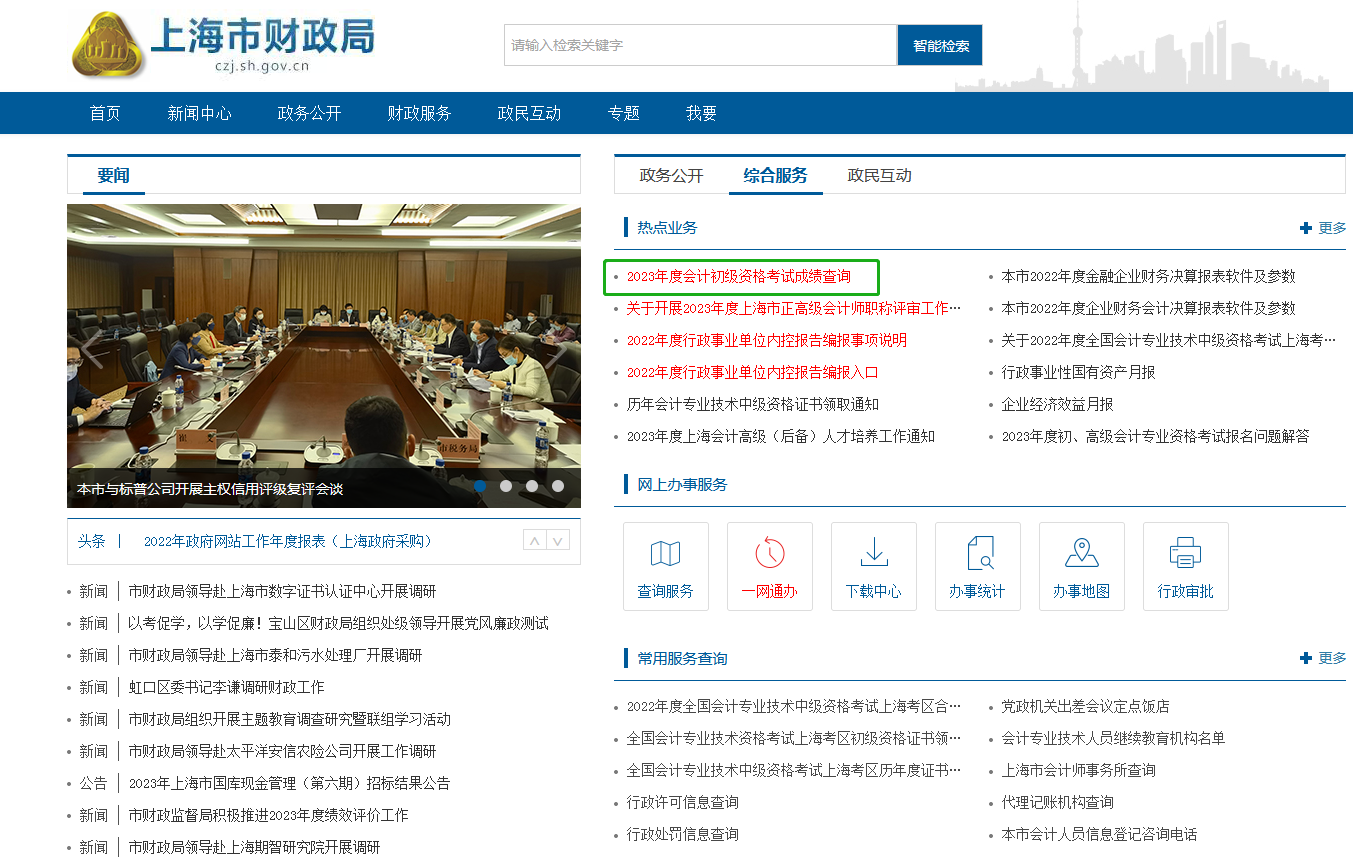Select the second carousel pagination dot
1353x858 pixels.
point(505,486)
